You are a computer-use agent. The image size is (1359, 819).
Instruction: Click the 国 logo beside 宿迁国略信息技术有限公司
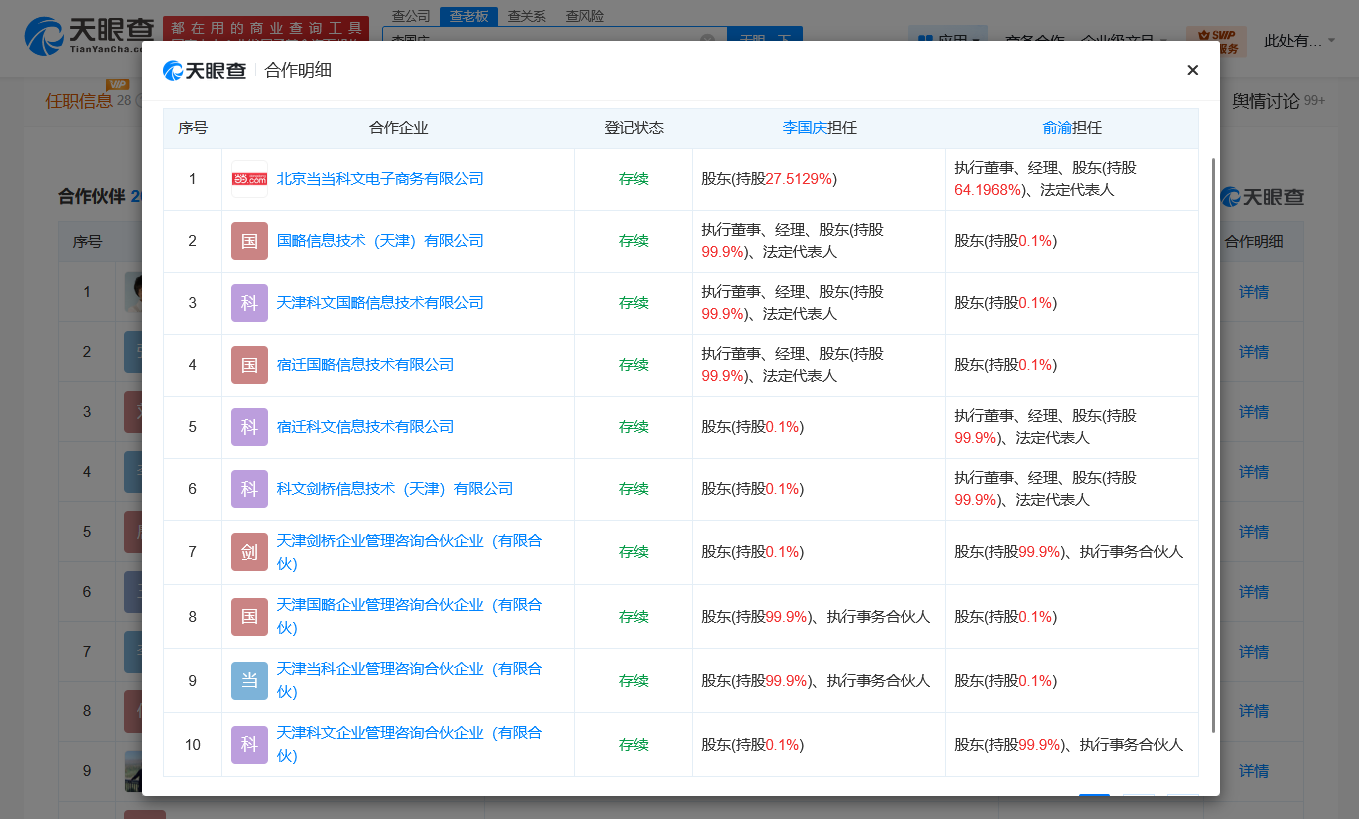(x=250, y=365)
